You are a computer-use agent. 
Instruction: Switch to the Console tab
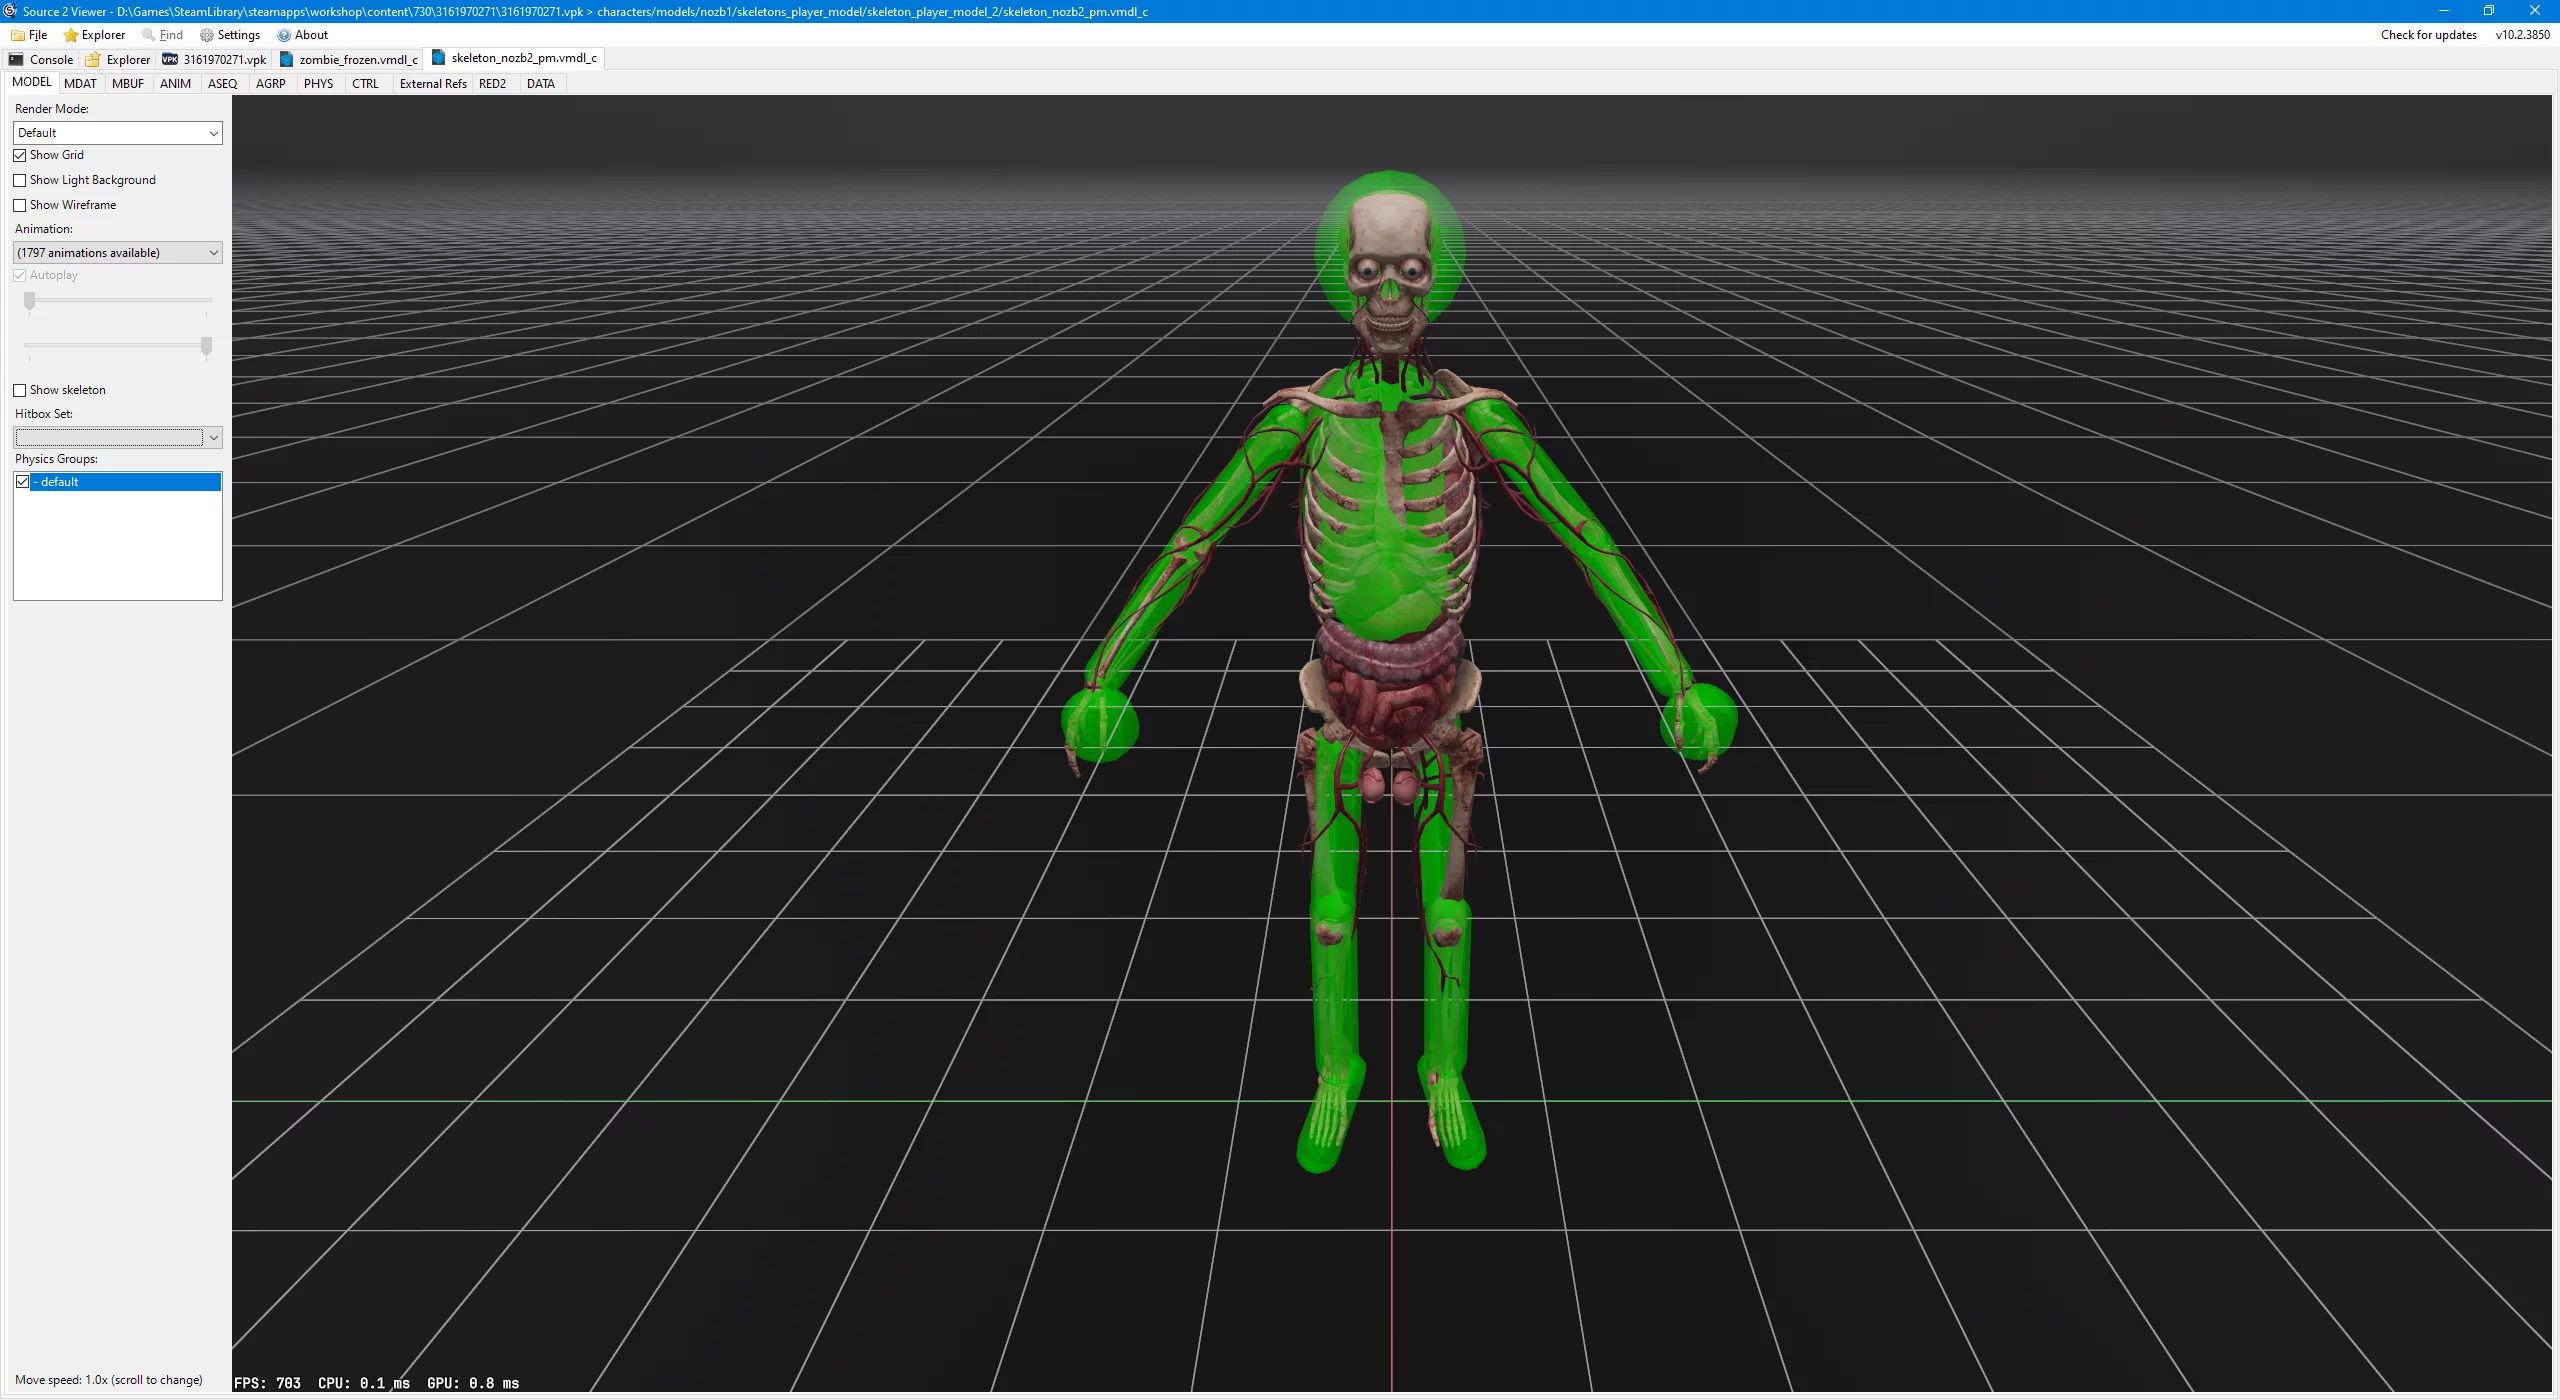[41, 60]
